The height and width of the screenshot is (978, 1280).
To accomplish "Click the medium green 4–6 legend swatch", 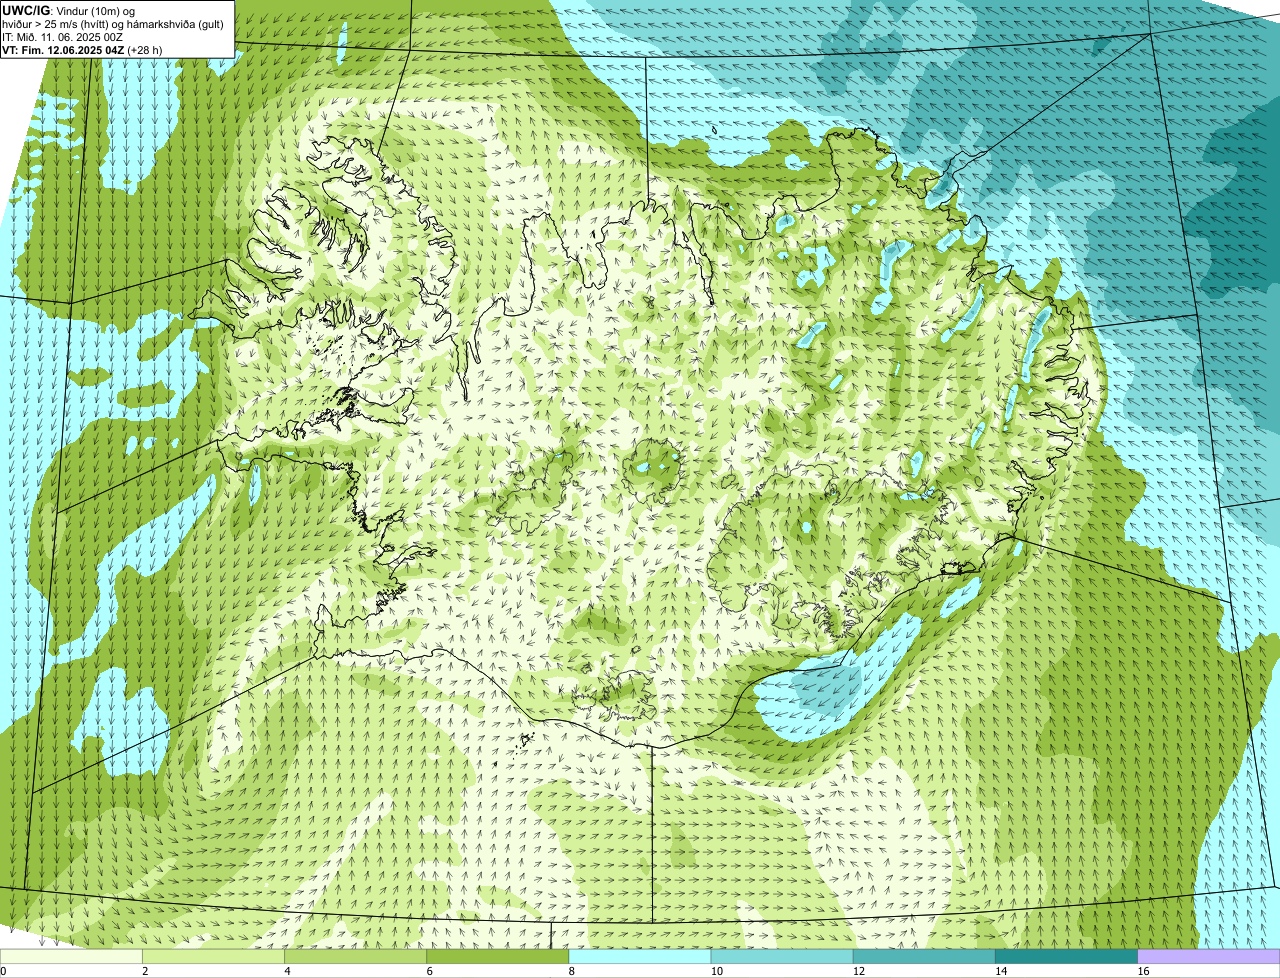I will pos(356,956).
